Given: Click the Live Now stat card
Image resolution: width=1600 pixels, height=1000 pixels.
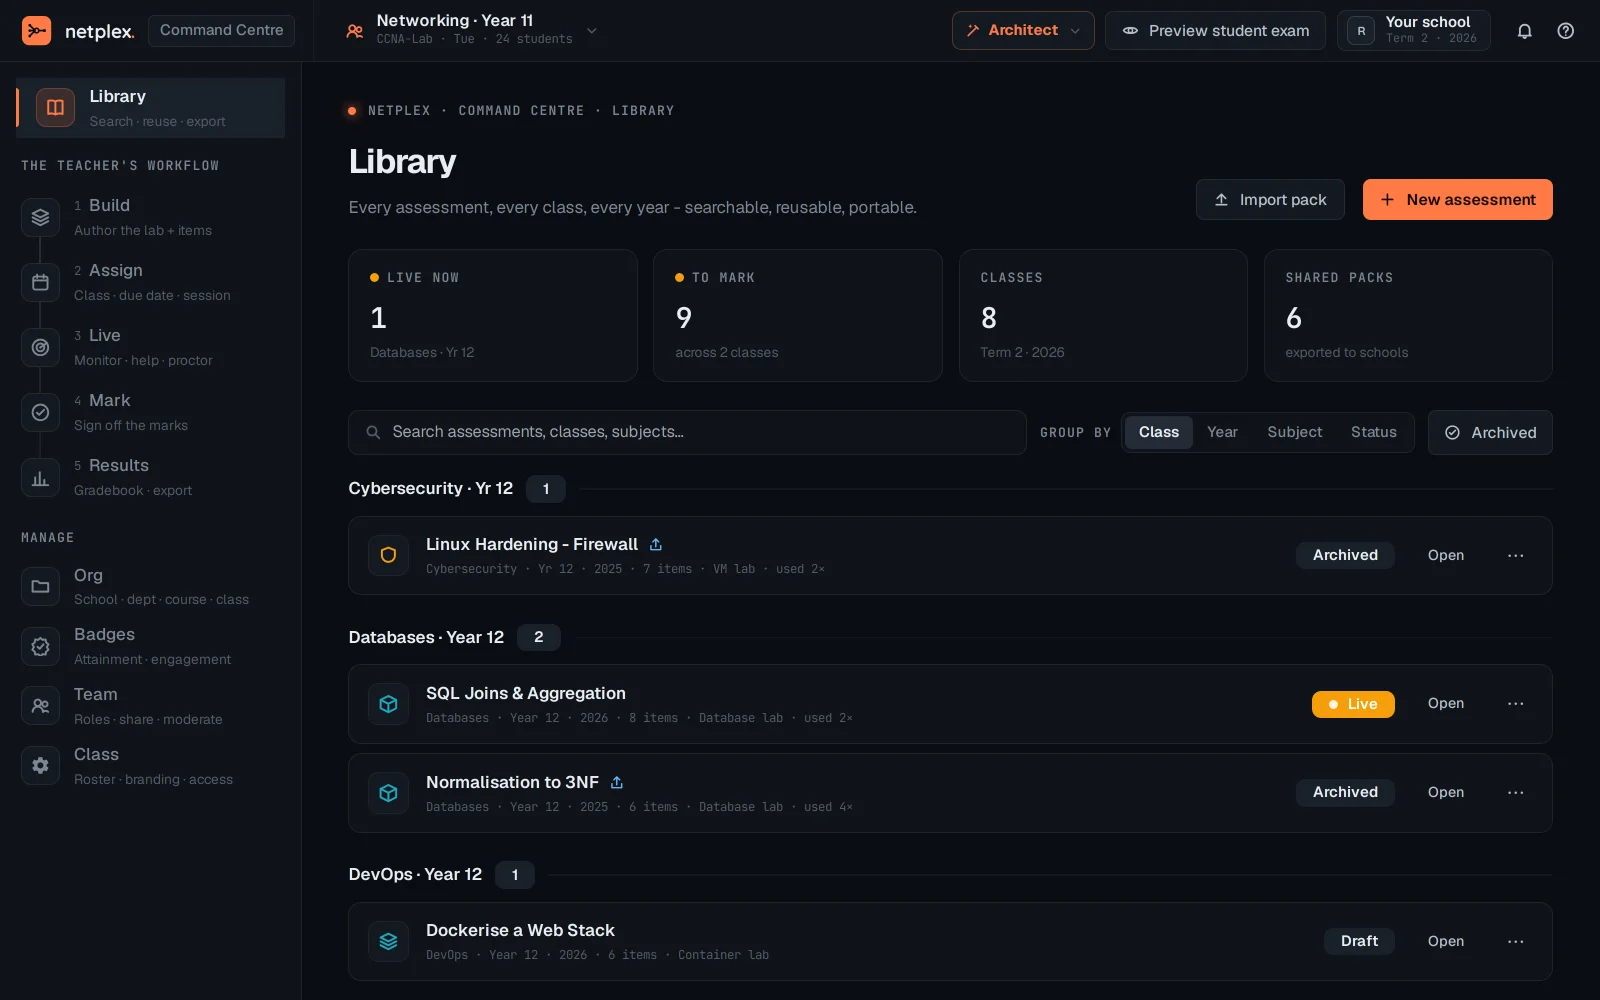Looking at the screenshot, I should [x=492, y=315].
